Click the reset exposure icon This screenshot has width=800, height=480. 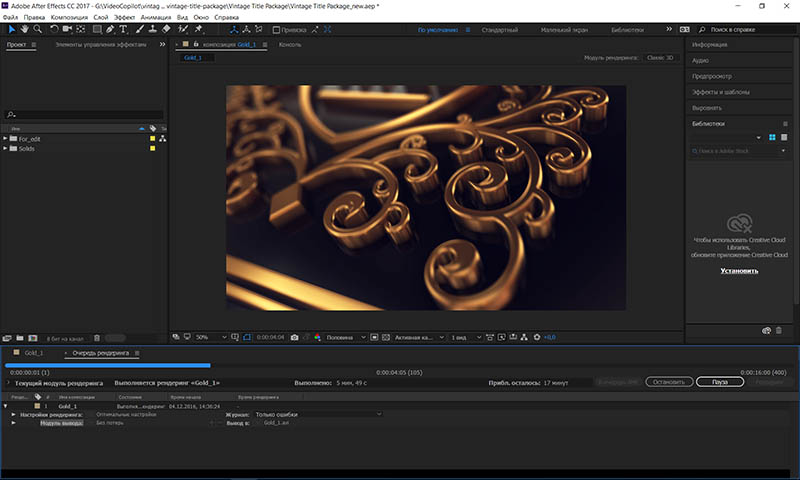537,337
